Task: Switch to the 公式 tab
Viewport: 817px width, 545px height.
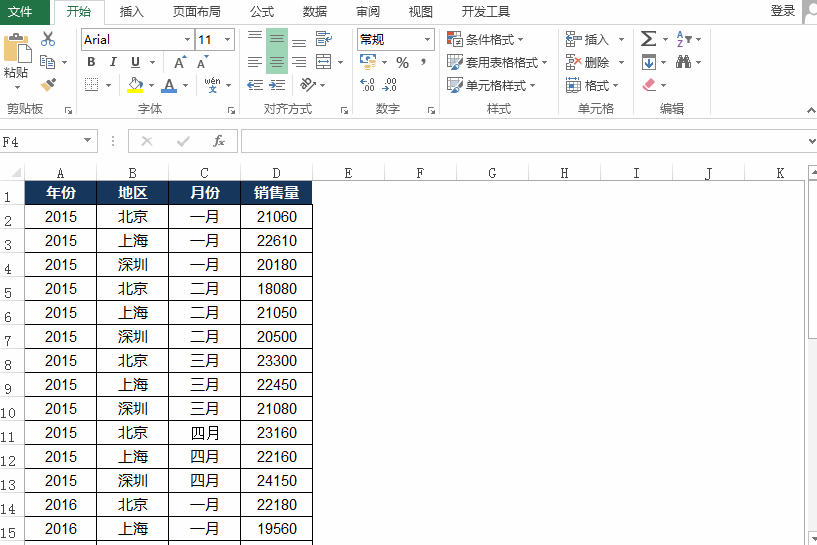Action: click(262, 11)
